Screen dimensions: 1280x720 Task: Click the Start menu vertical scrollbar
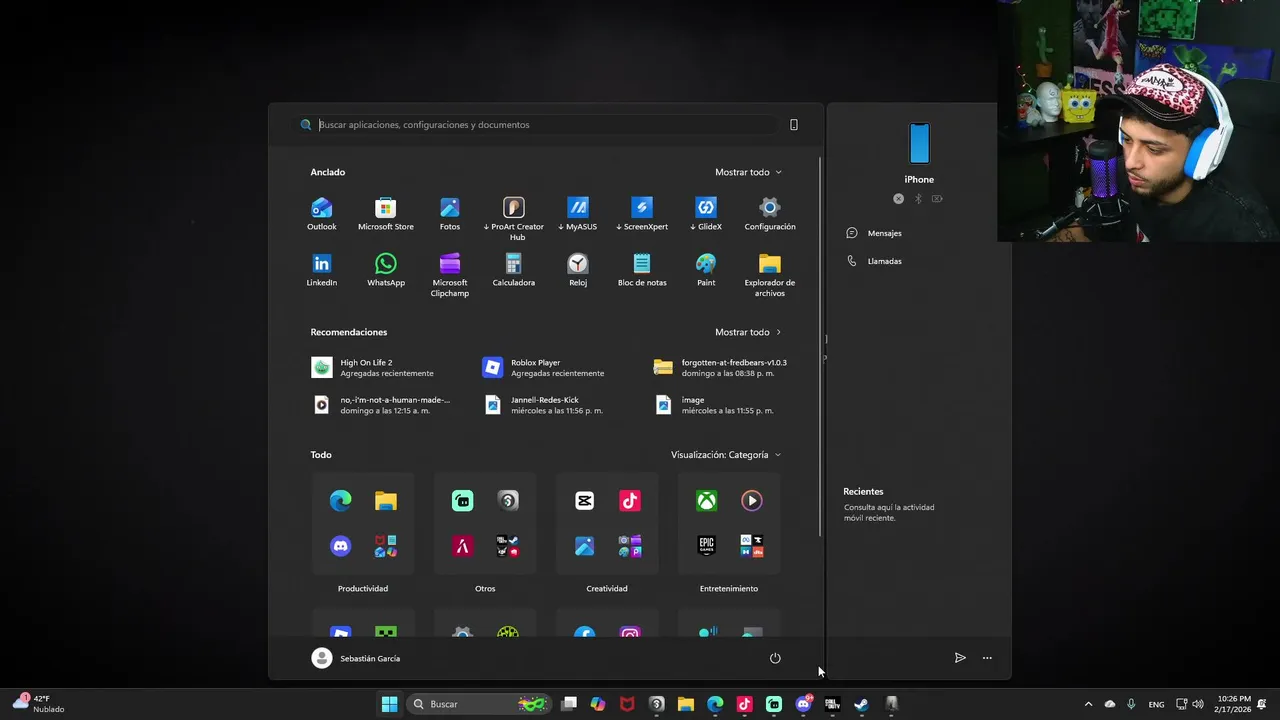coord(821,347)
